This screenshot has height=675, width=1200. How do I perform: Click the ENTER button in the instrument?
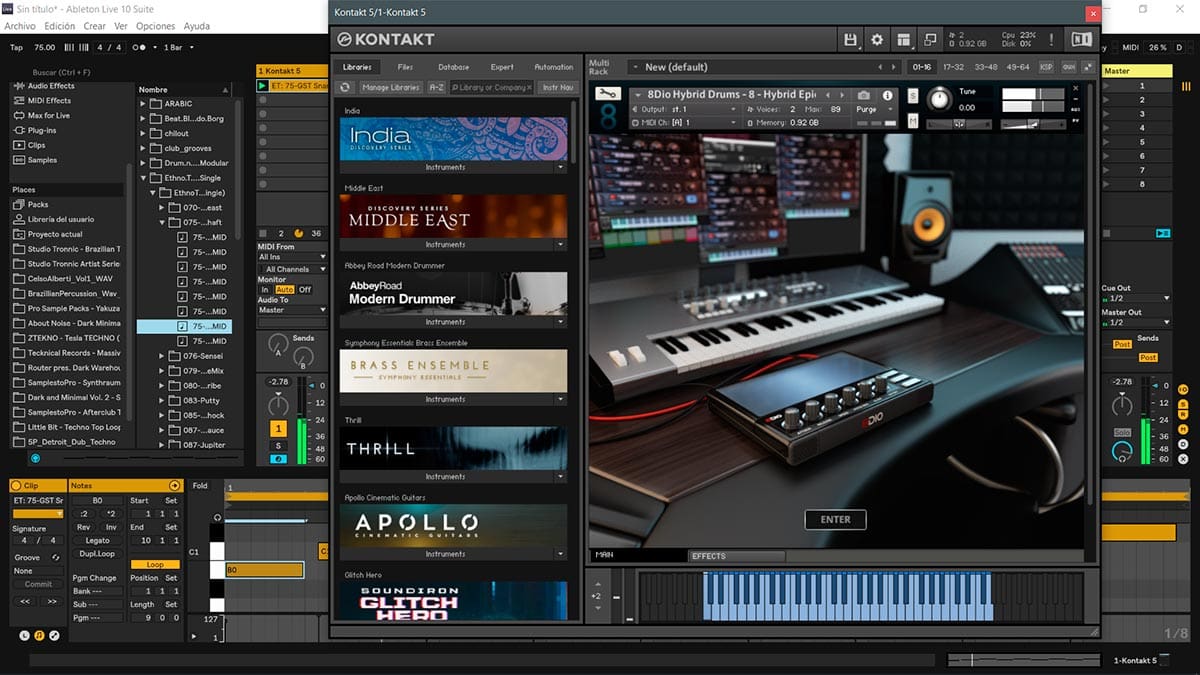pos(835,519)
